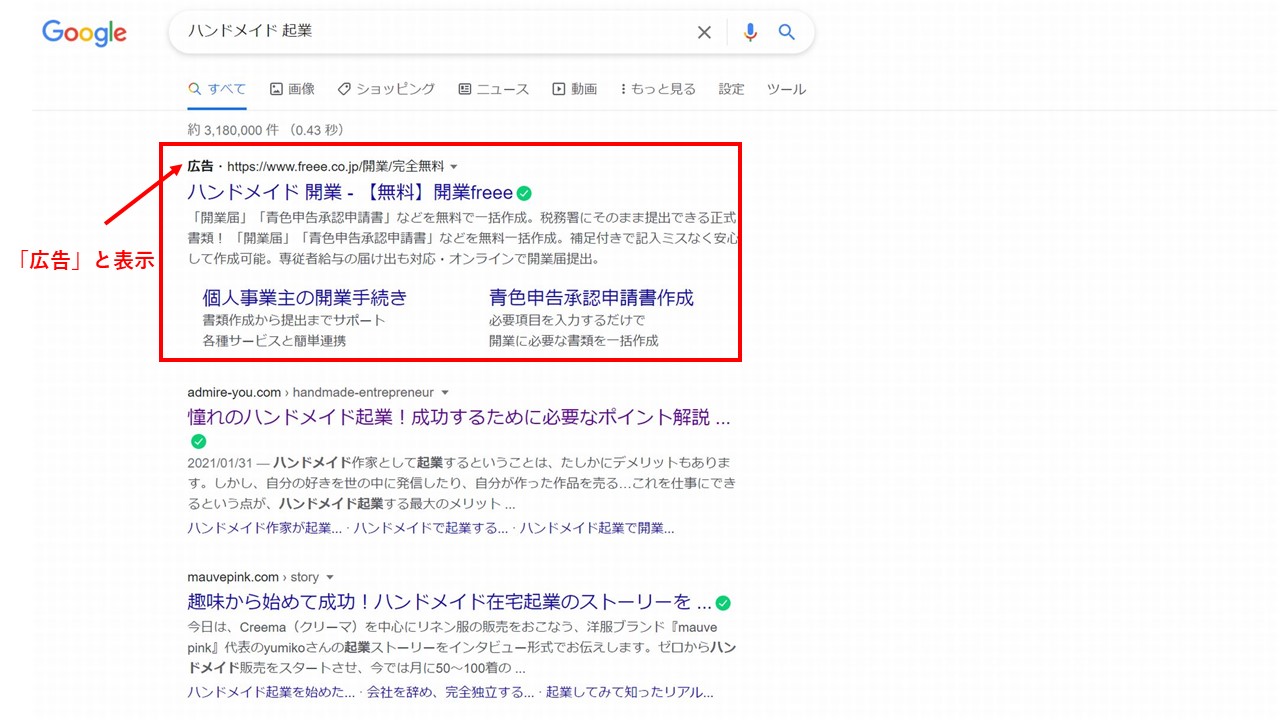Open result 趣味から始めて成功！ハンドメイド在宅起業

(x=449, y=603)
